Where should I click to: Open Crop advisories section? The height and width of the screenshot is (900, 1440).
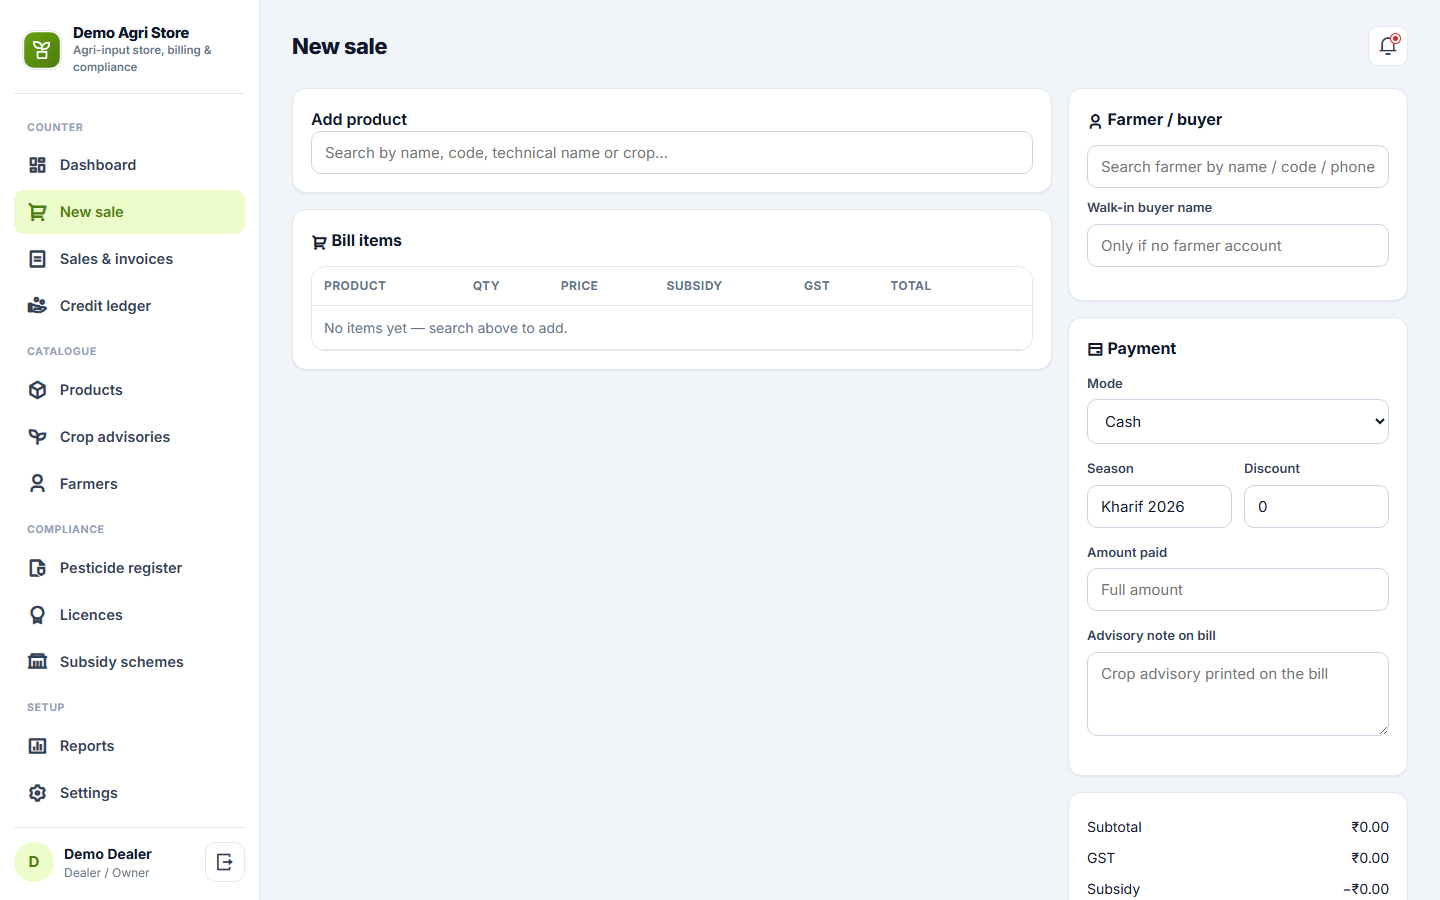(129, 437)
